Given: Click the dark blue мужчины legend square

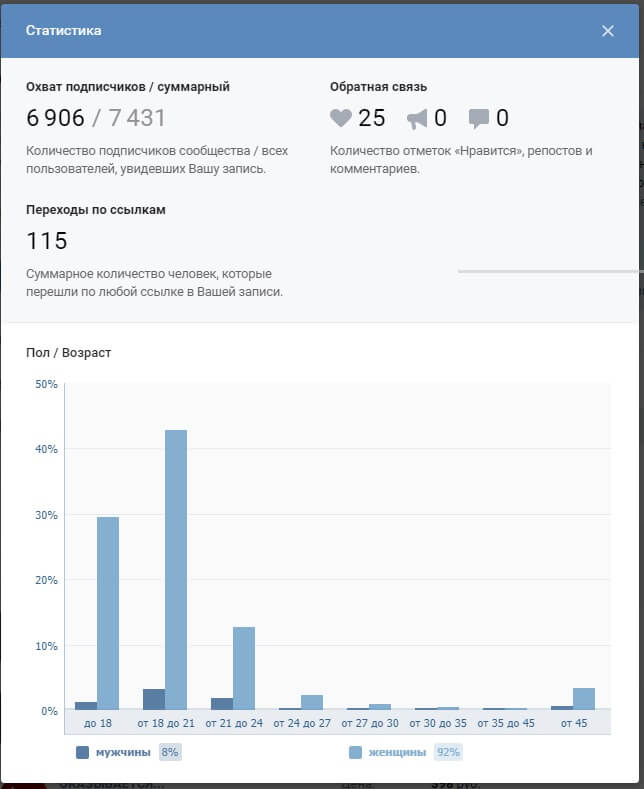Looking at the screenshot, I should (82, 752).
